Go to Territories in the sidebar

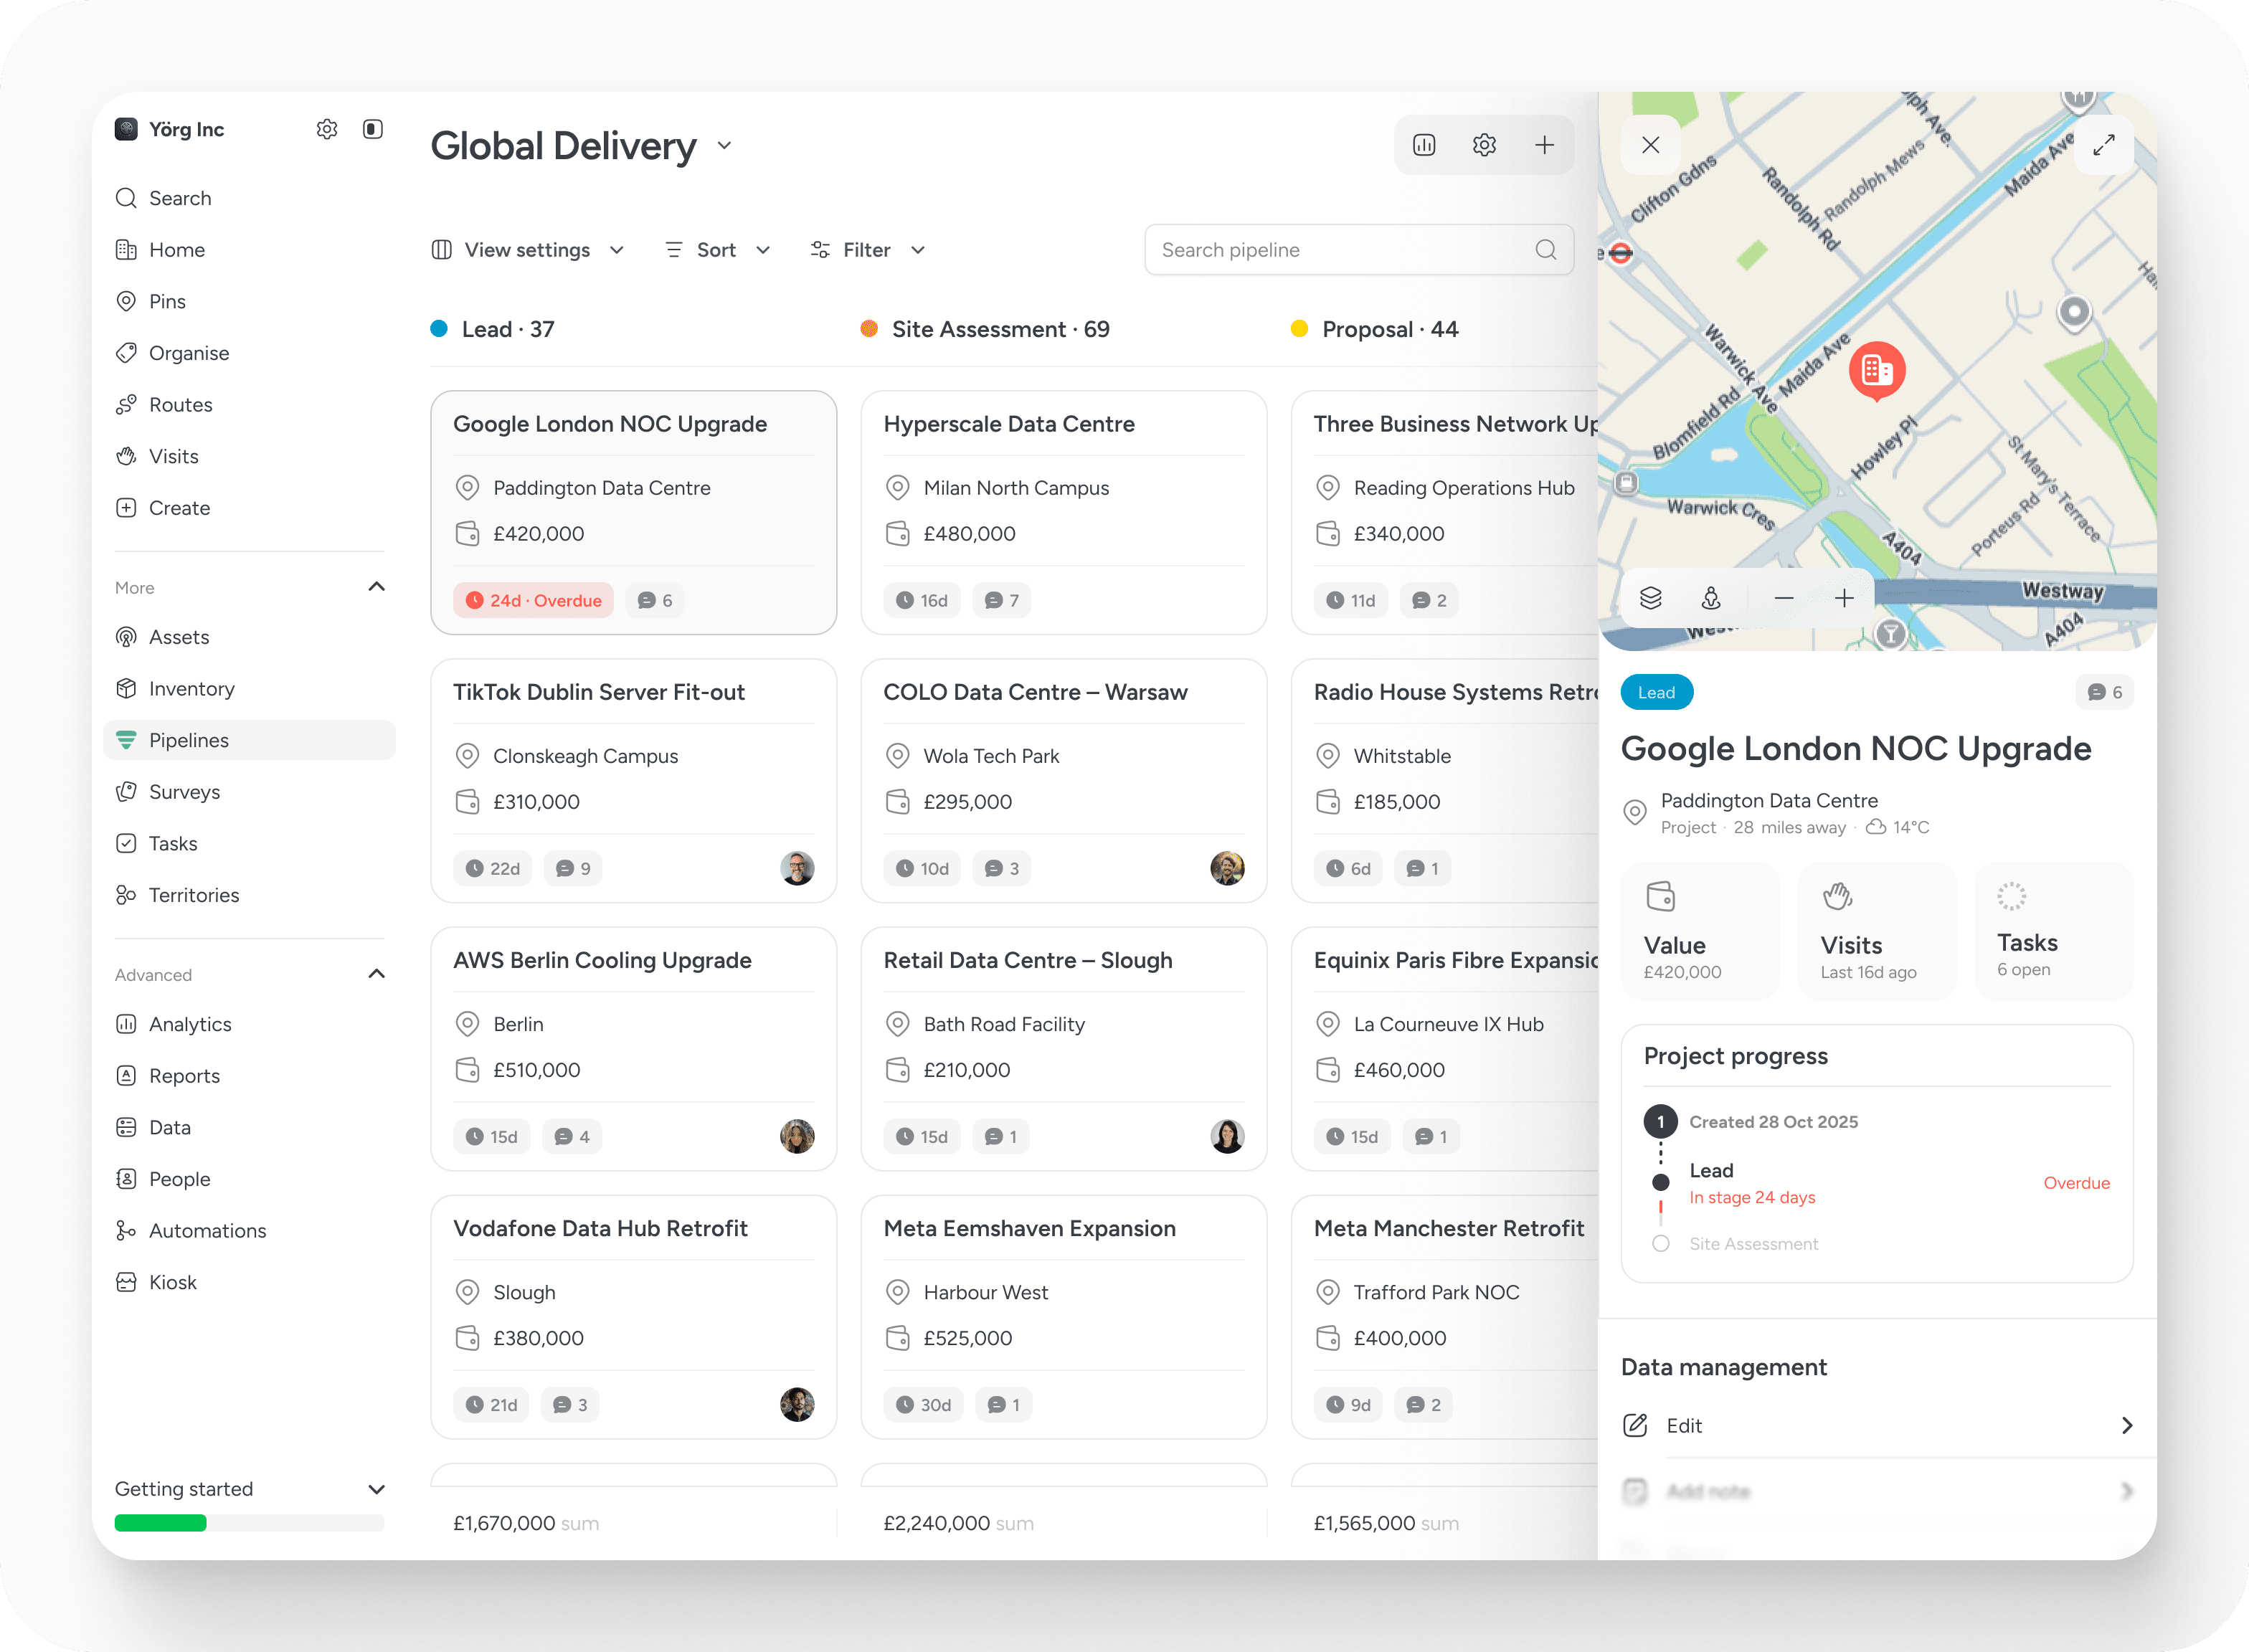[x=194, y=895]
